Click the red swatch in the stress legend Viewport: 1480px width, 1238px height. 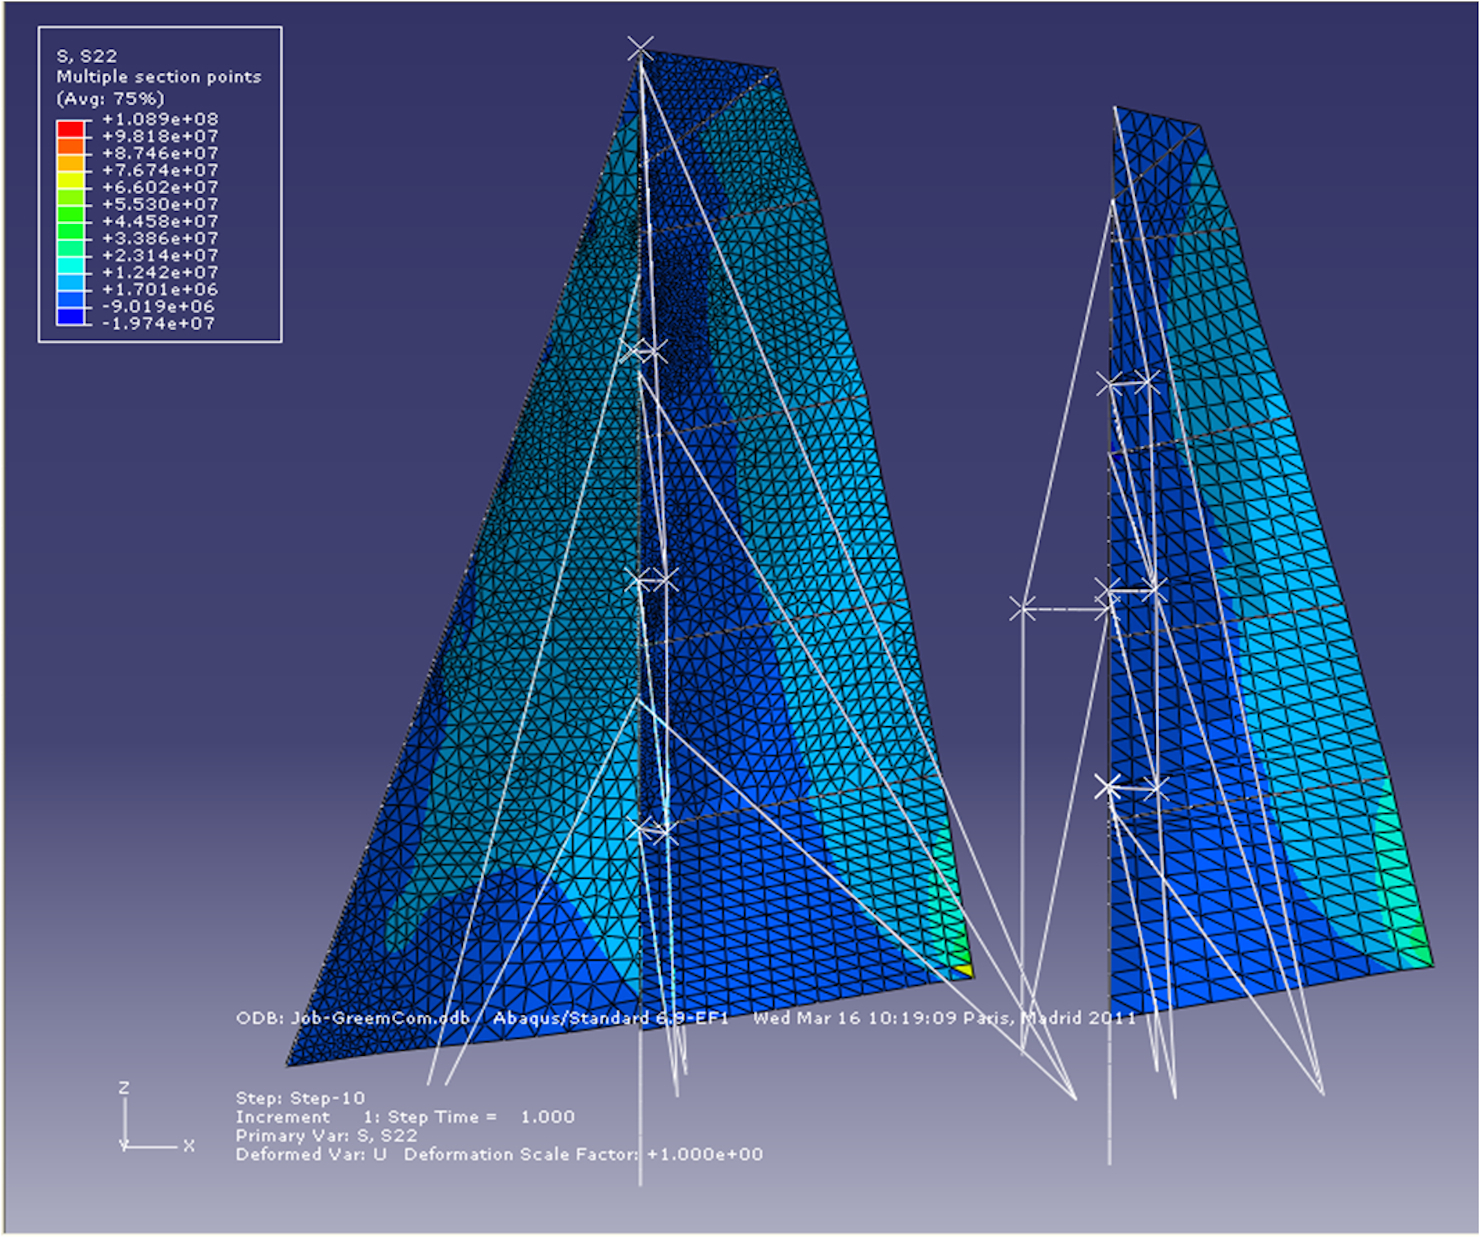click(x=70, y=128)
